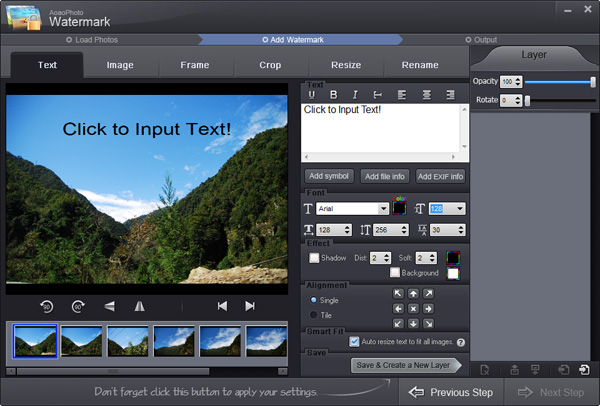
Task: Toggle underline text formatting
Action: point(312,95)
